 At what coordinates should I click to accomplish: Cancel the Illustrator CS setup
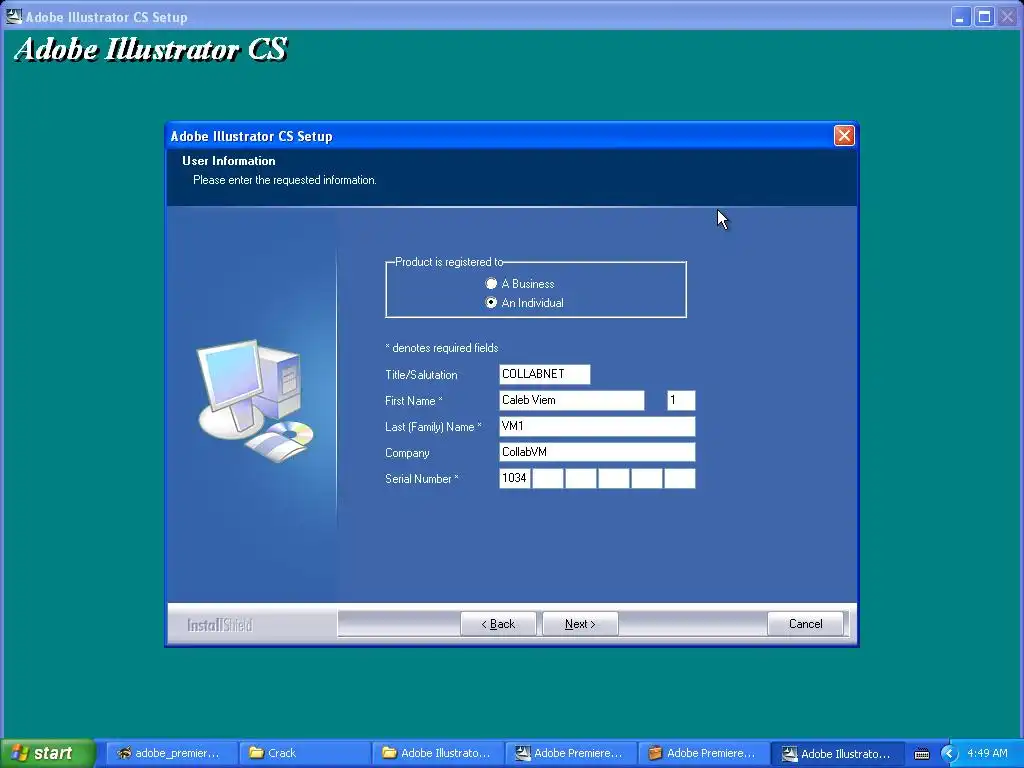point(805,624)
